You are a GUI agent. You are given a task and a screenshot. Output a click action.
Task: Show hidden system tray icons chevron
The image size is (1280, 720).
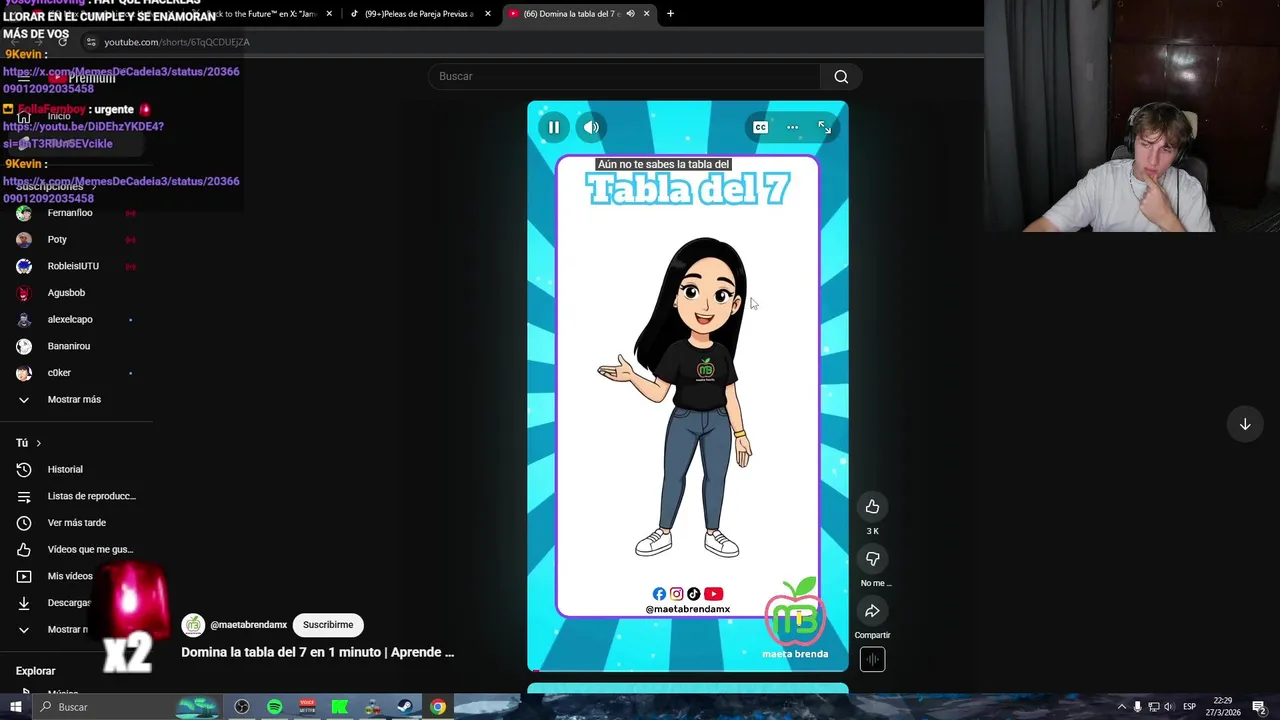coord(1121,707)
